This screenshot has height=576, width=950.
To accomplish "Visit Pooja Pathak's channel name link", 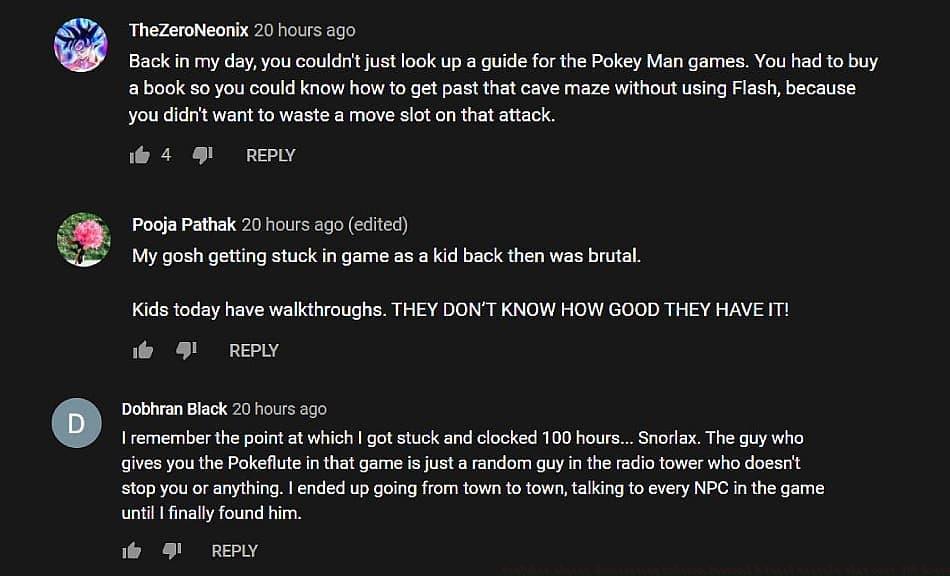I will pyautogui.click(x=184, y=225).
